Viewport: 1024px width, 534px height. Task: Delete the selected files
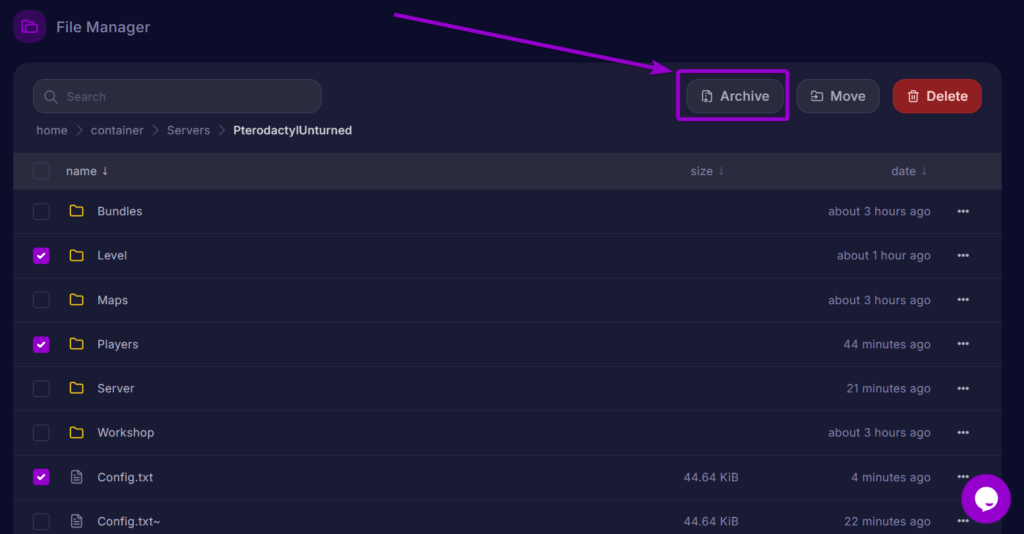pos(937,96)
